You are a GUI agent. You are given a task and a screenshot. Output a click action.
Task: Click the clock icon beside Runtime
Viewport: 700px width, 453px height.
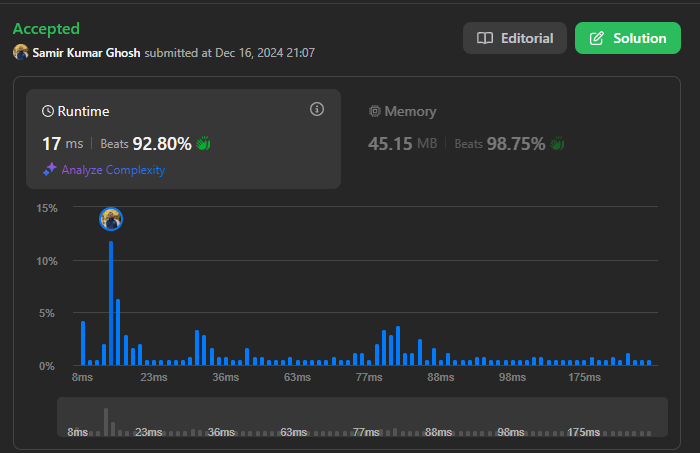click(x=48, y=112)
